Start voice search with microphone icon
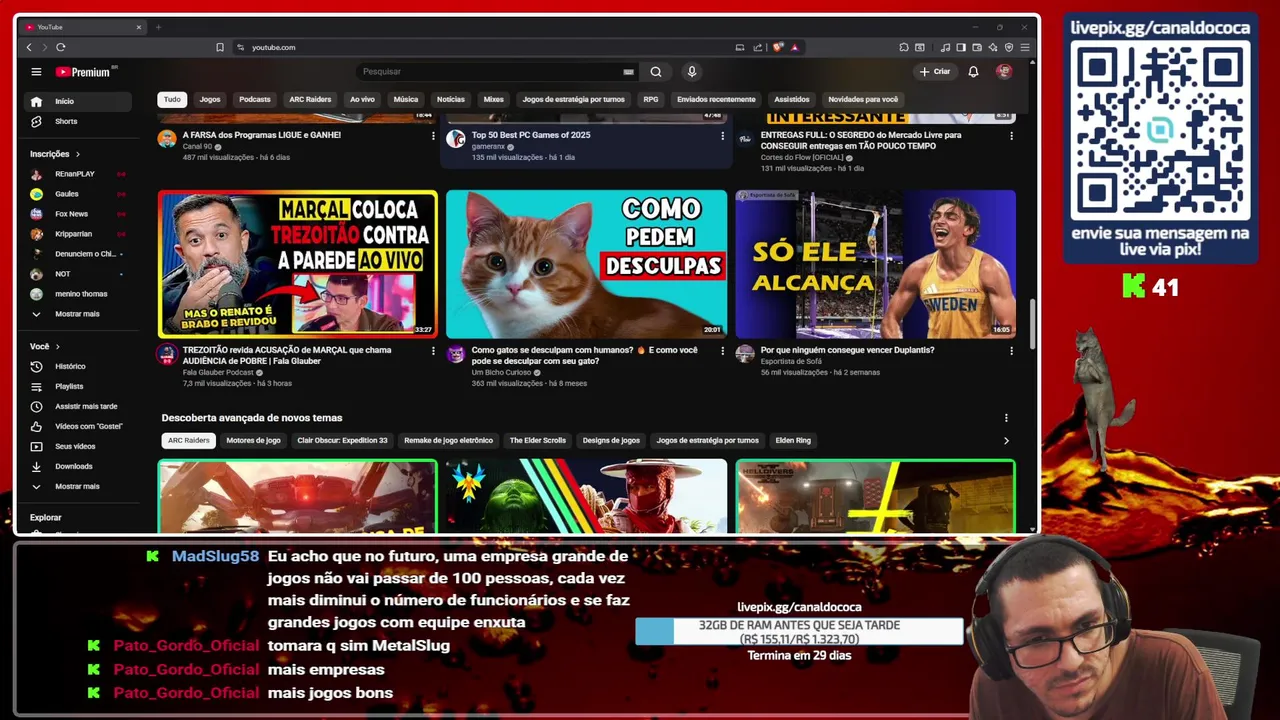1280x720 pixels. coord(691,72)
